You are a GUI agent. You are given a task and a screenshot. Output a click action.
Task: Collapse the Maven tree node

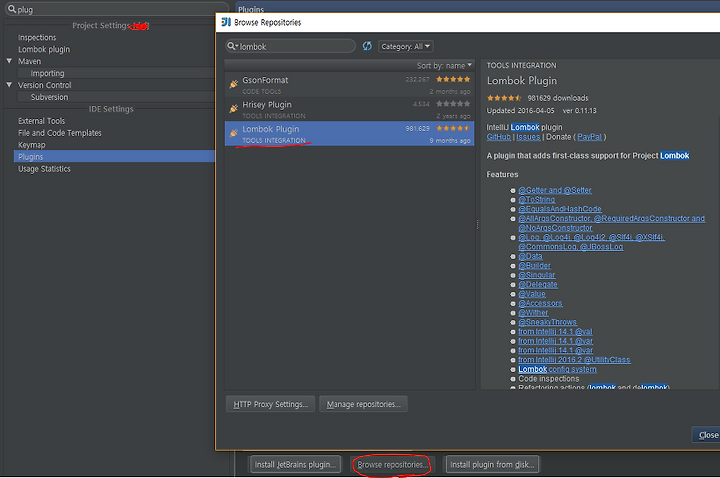tap(9, 61)
